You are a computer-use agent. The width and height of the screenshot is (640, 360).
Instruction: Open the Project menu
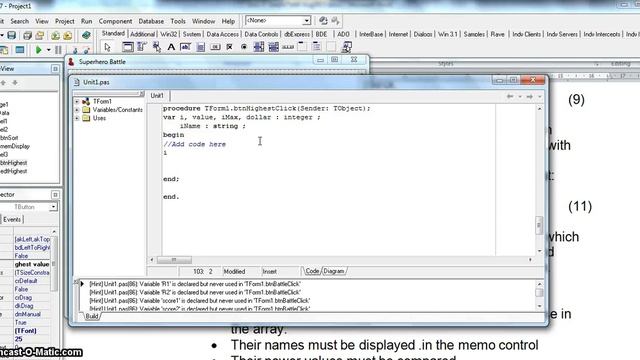[x=64, y=21]
